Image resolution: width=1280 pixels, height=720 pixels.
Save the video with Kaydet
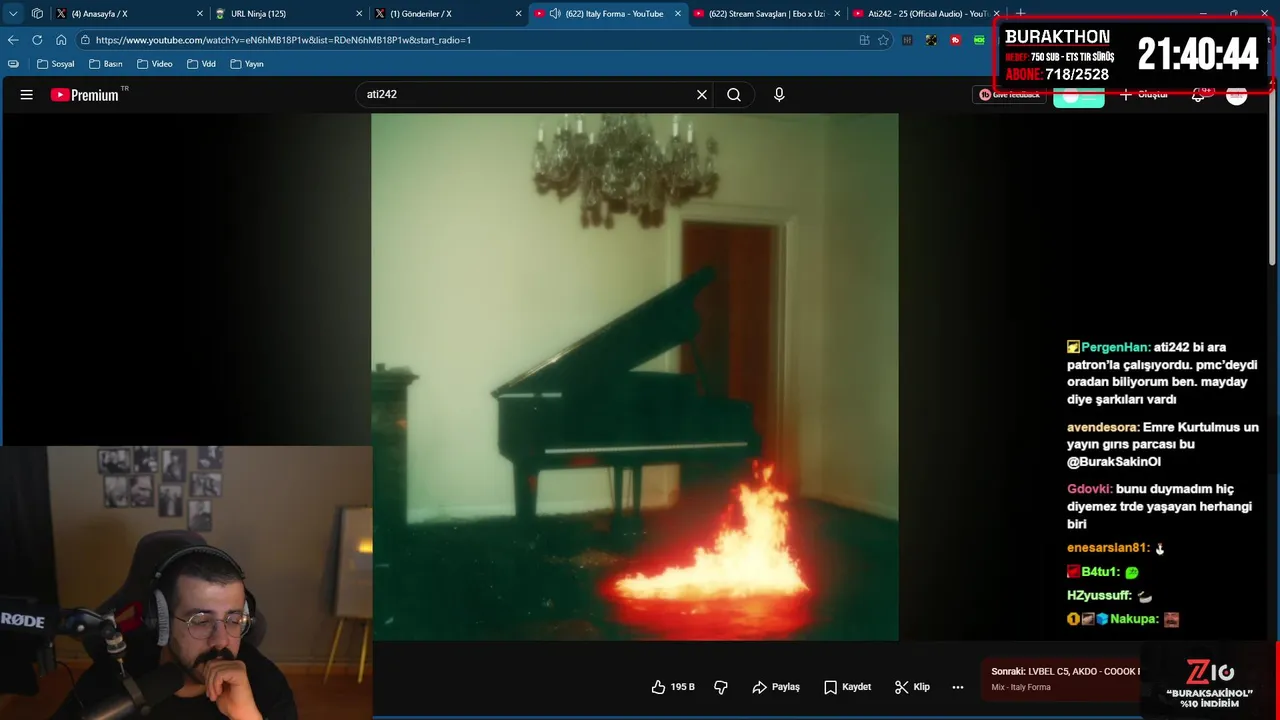[847, 687]
